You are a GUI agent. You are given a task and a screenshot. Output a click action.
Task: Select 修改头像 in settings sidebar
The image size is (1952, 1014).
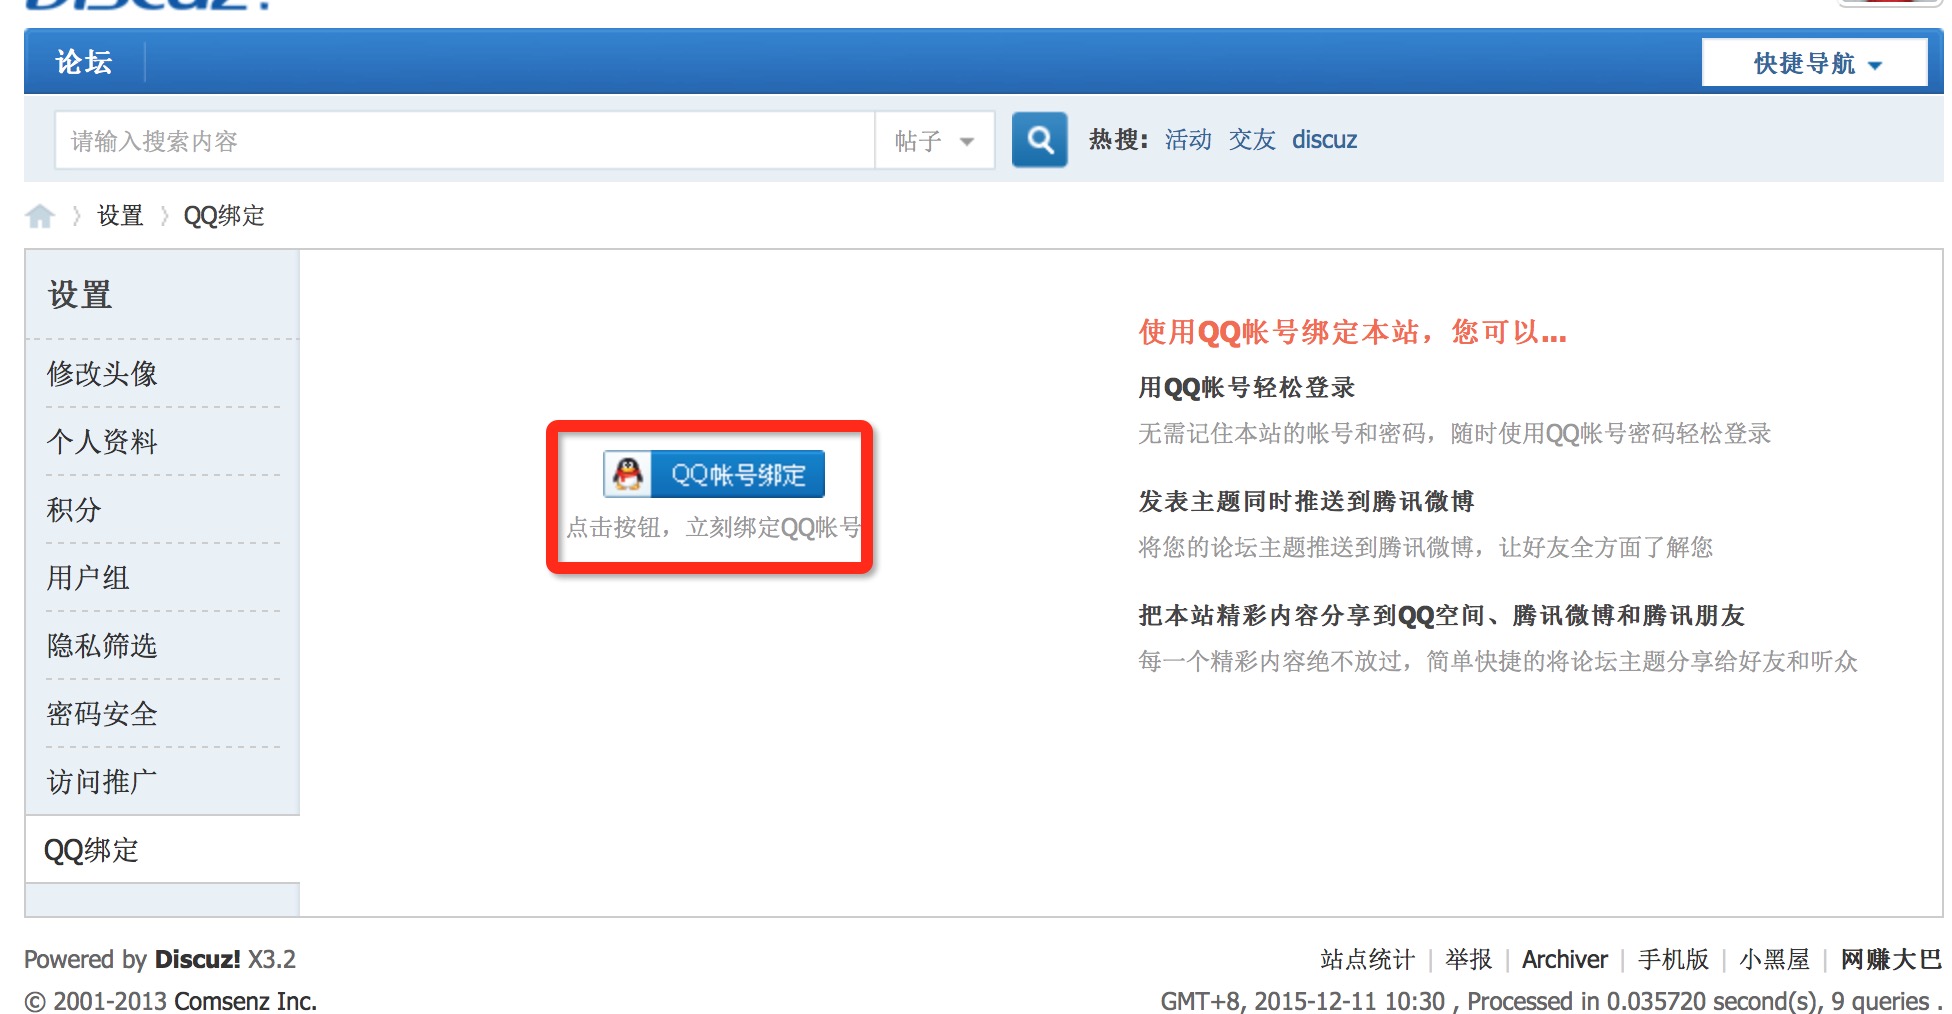click(x=102, y=374)
